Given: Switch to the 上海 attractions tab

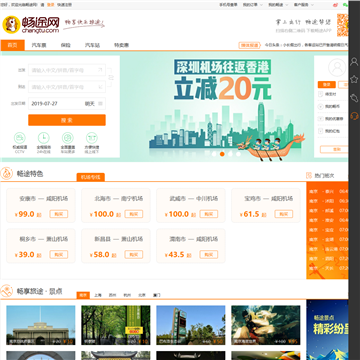Looking at the screenshot, I should 98,295.
